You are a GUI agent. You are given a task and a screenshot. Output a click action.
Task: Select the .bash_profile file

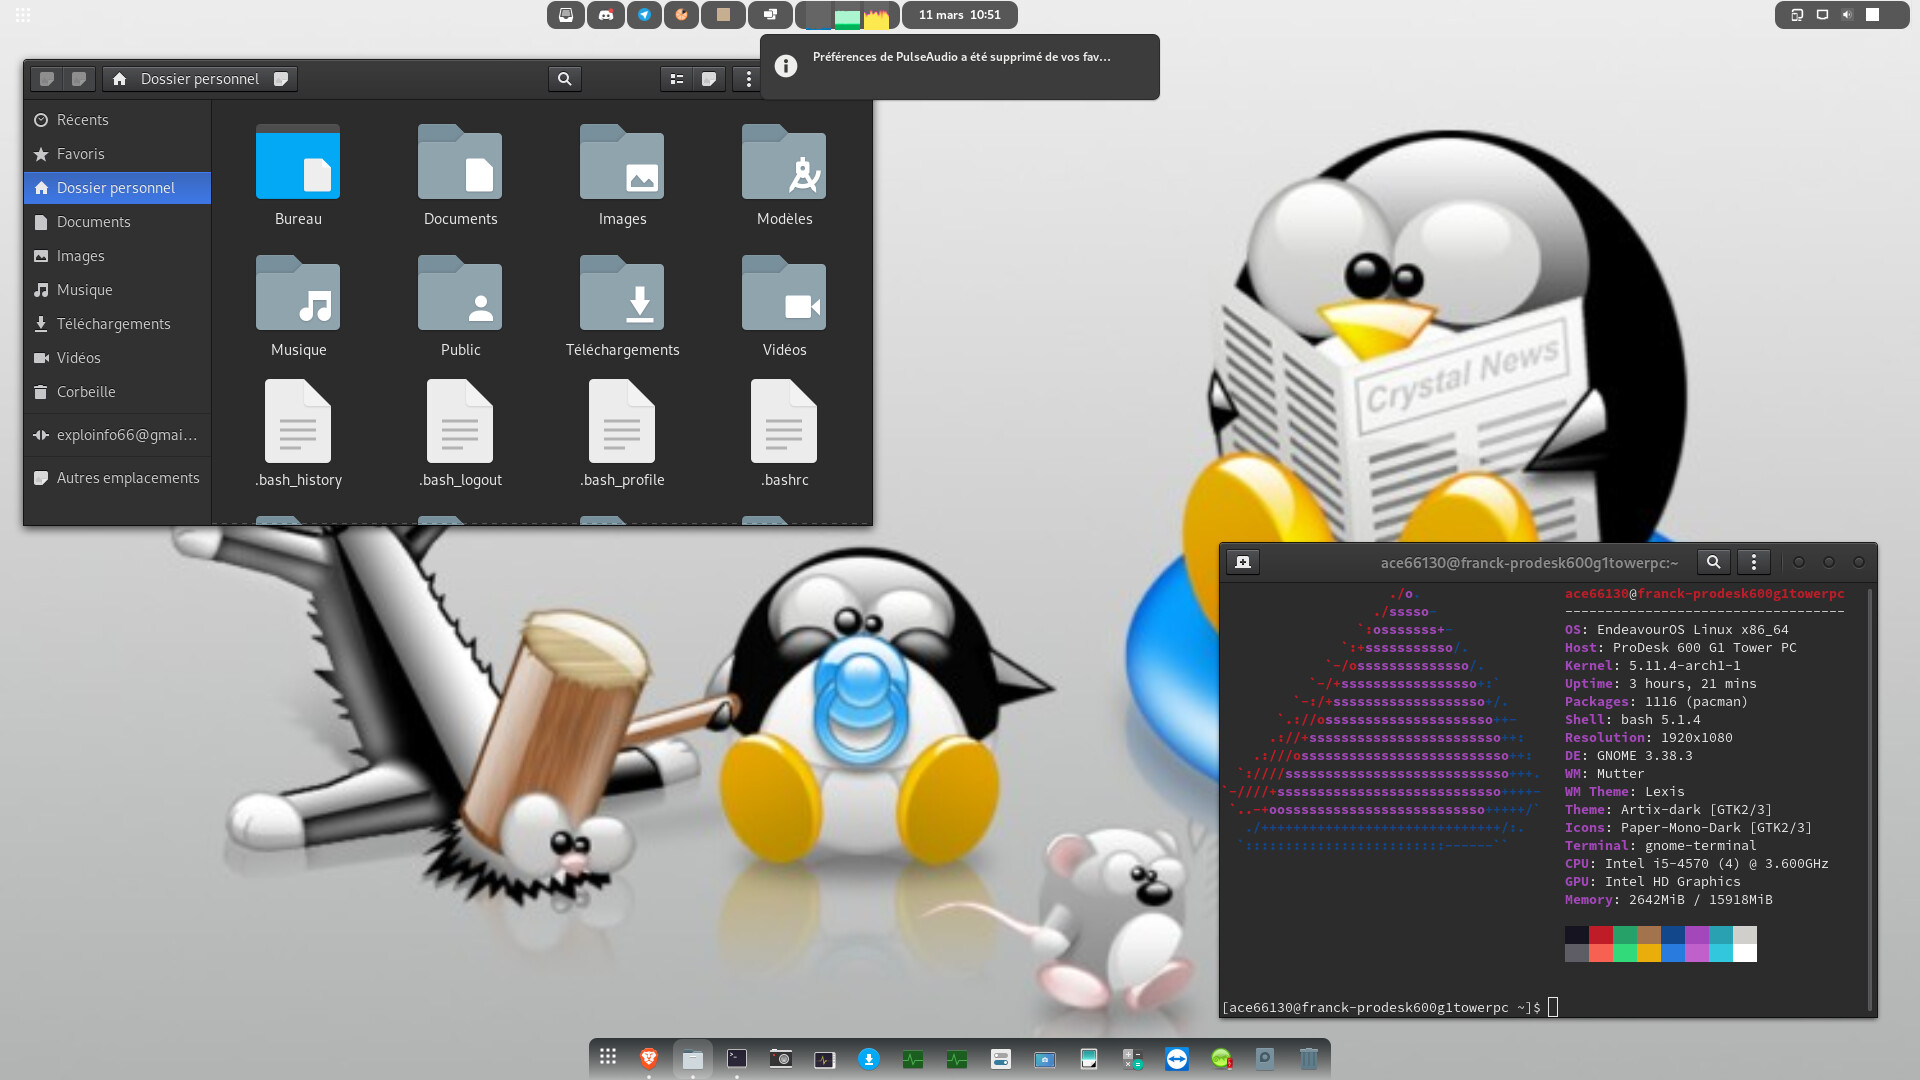coord(622,434)
